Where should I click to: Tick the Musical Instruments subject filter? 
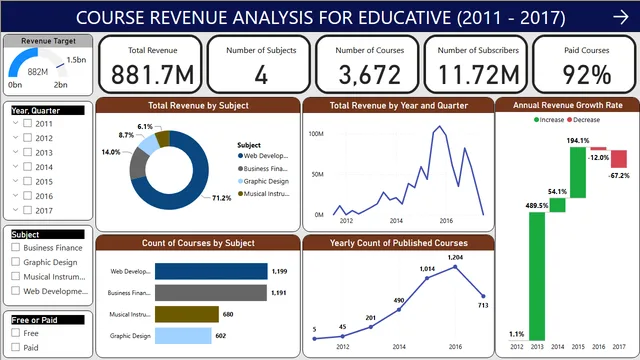point(16,276)
